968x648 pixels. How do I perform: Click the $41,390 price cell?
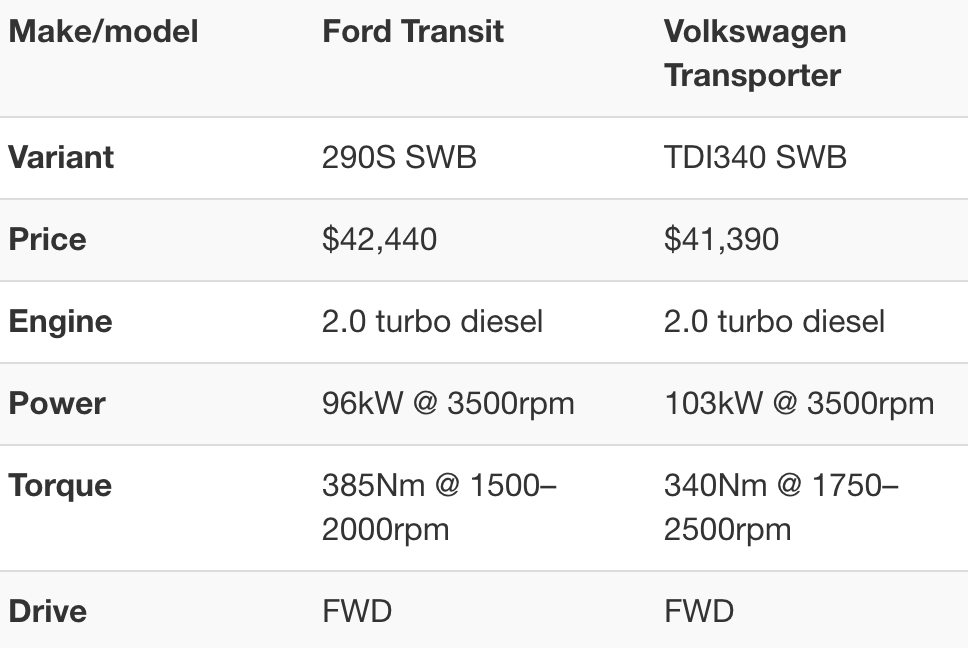[x=721, y=239]
